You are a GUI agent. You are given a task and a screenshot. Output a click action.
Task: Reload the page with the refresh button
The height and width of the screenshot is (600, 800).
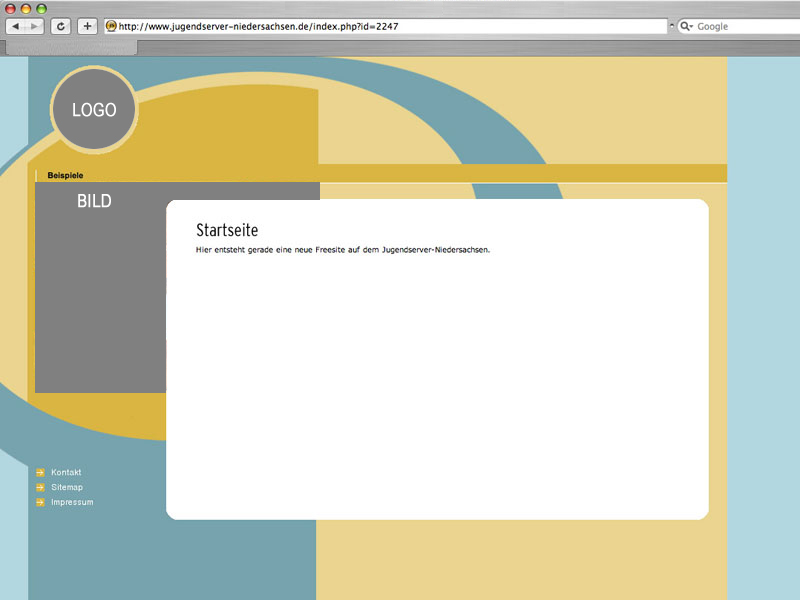pos(61,26)
